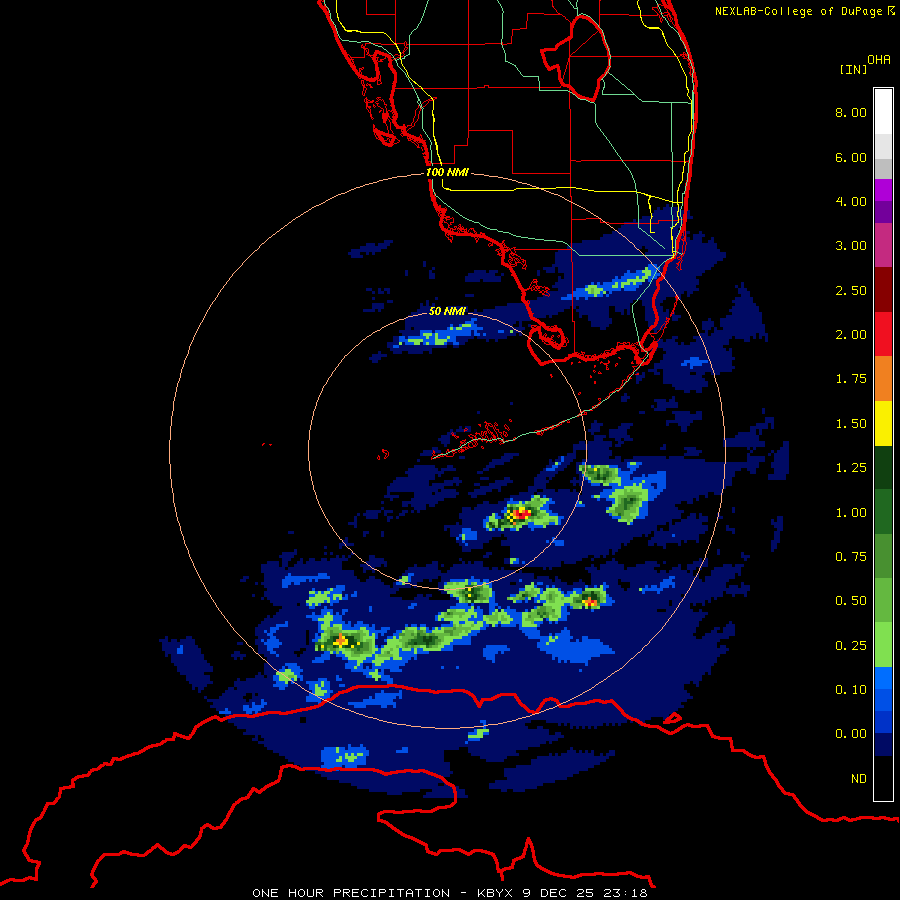Click the ND legend label
Screen dimensions: 900x900
pos(859,779)
